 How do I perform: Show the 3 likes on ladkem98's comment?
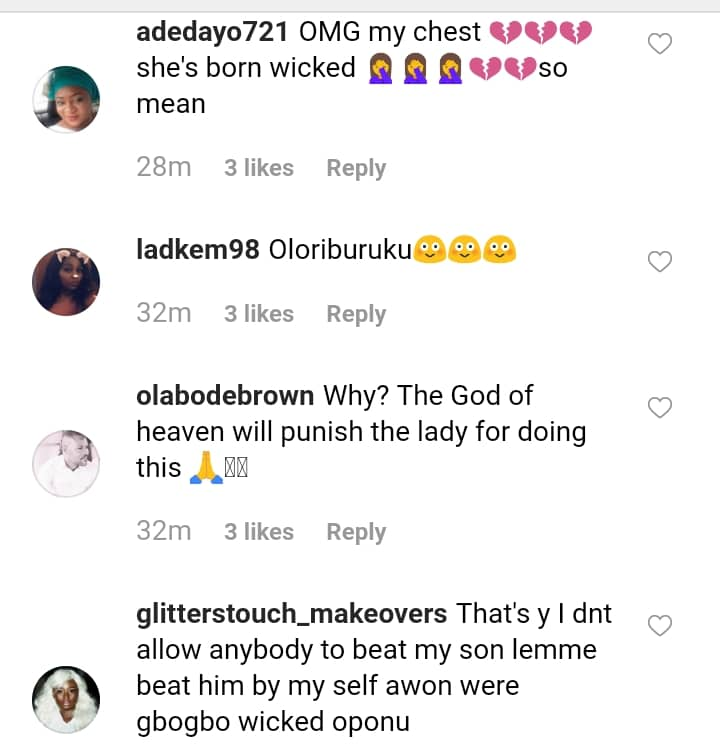(259, 314)
